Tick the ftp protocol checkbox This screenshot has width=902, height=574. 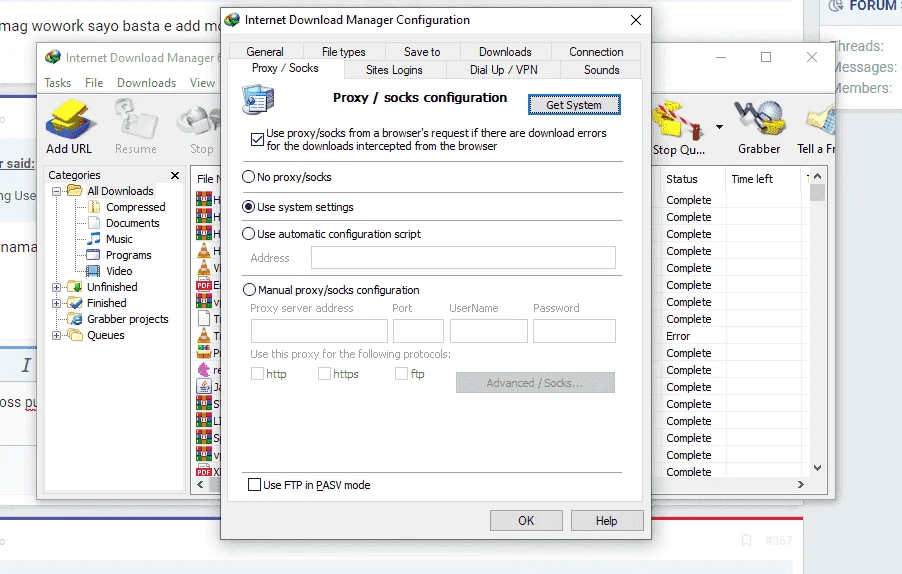coord(401,374)
